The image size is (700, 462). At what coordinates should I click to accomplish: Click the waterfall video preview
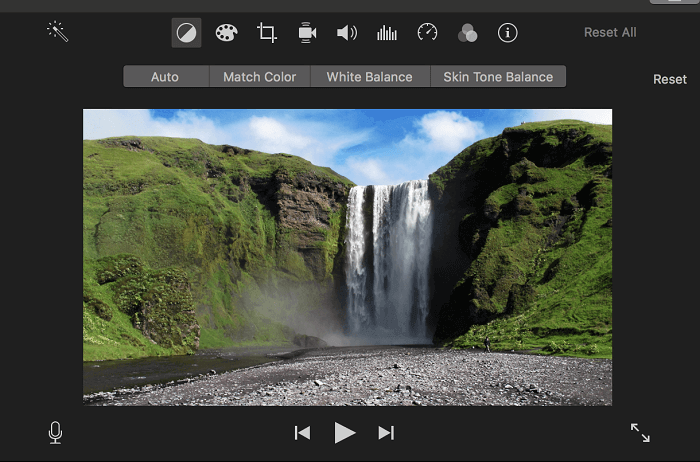pos(347,257)
